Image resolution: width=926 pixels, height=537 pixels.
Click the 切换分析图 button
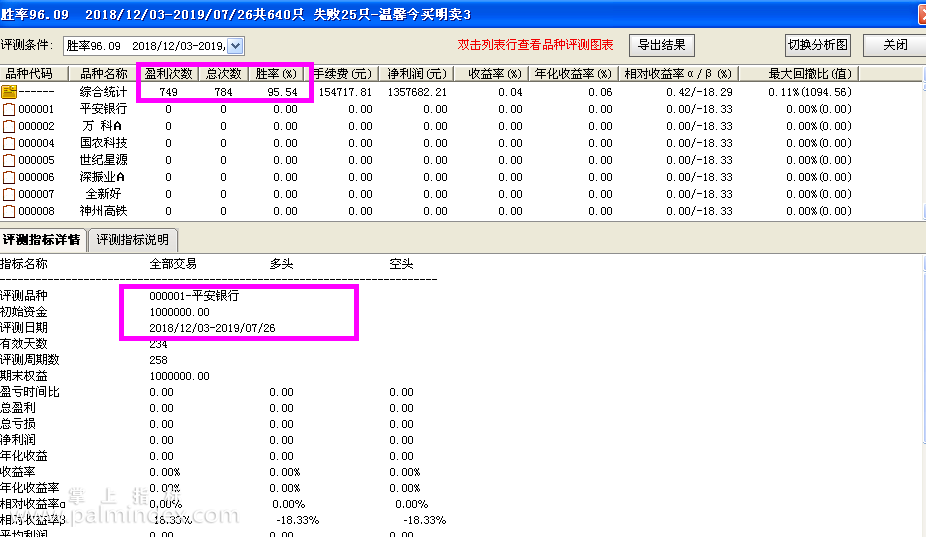[818, 45]
